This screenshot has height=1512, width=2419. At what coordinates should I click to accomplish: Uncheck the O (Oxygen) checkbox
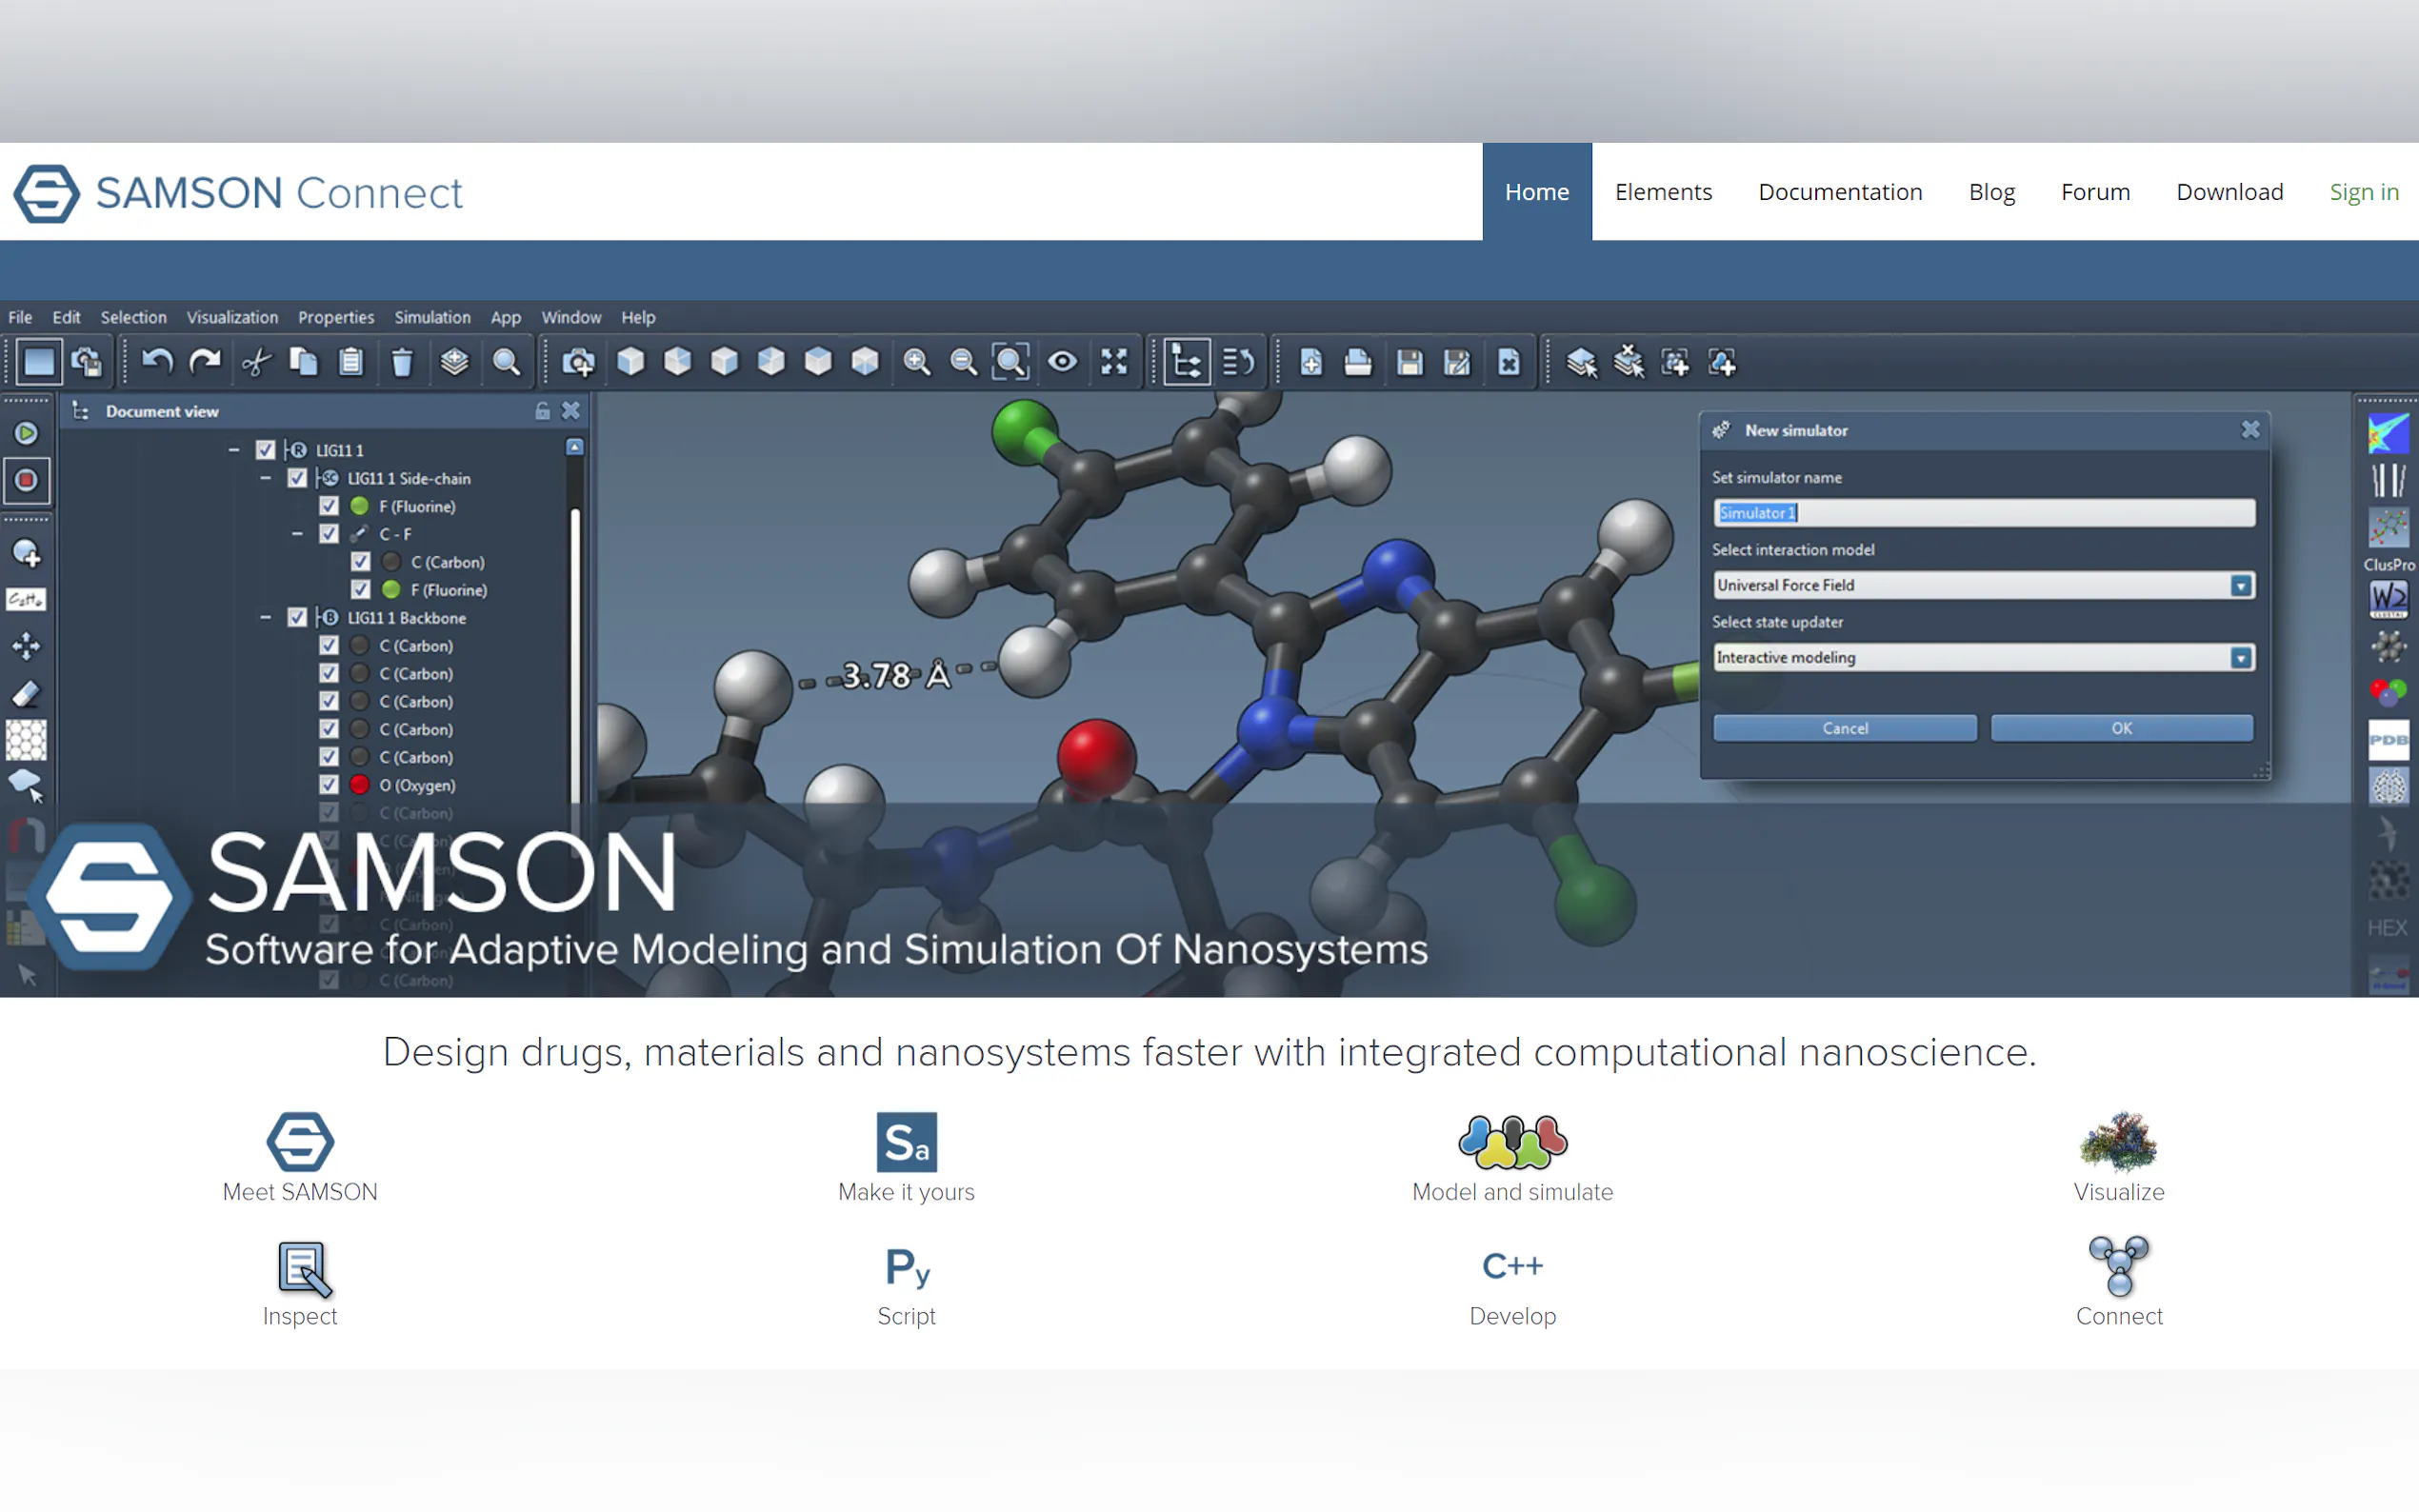[x=329, y=785]
